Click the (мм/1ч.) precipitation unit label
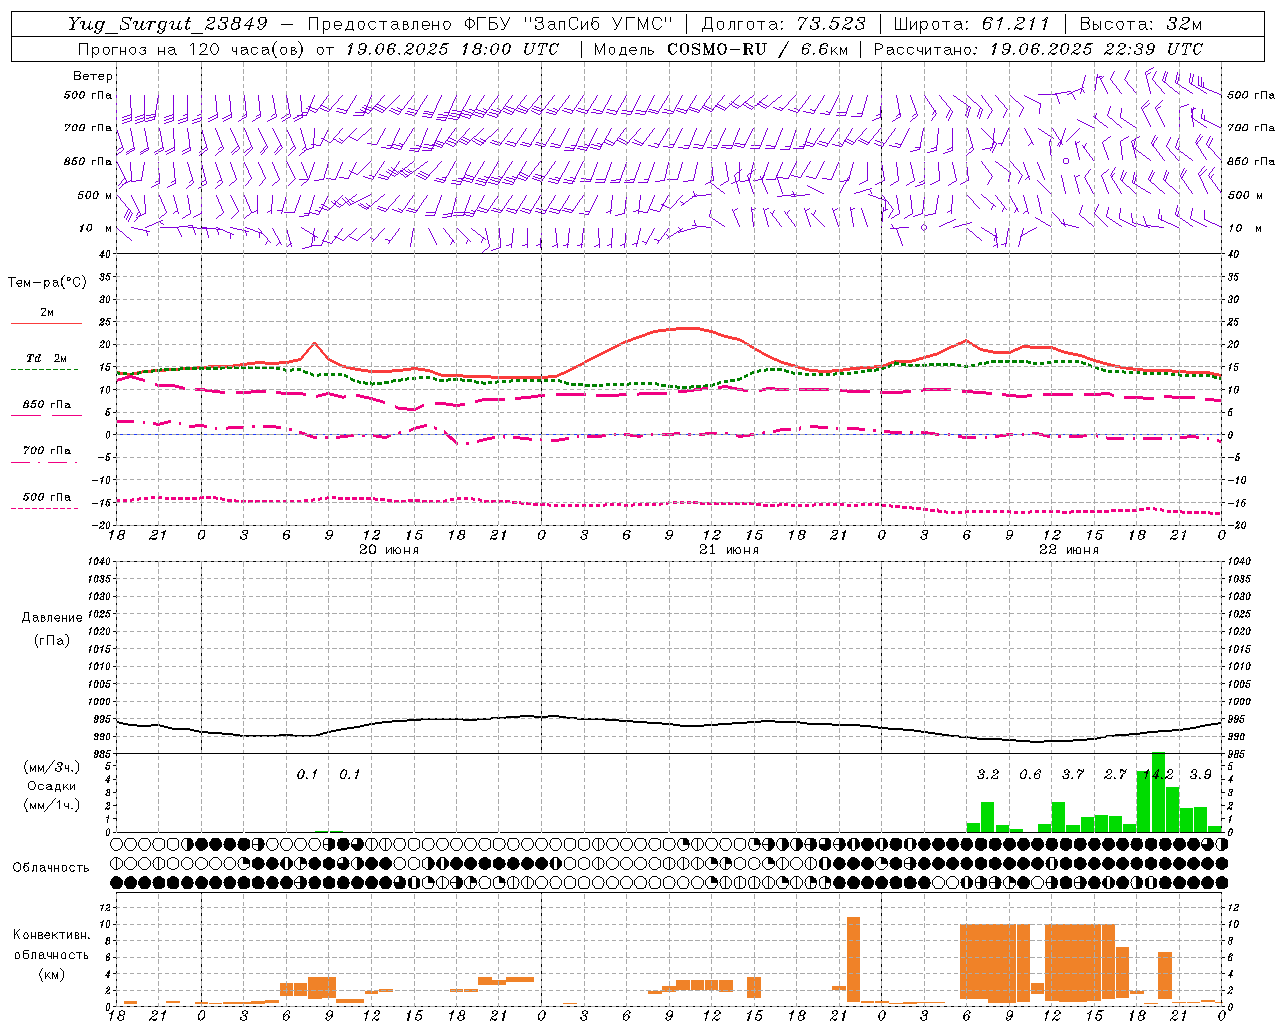Screen dimensions: 1280x1024 (x=52, y=805)
